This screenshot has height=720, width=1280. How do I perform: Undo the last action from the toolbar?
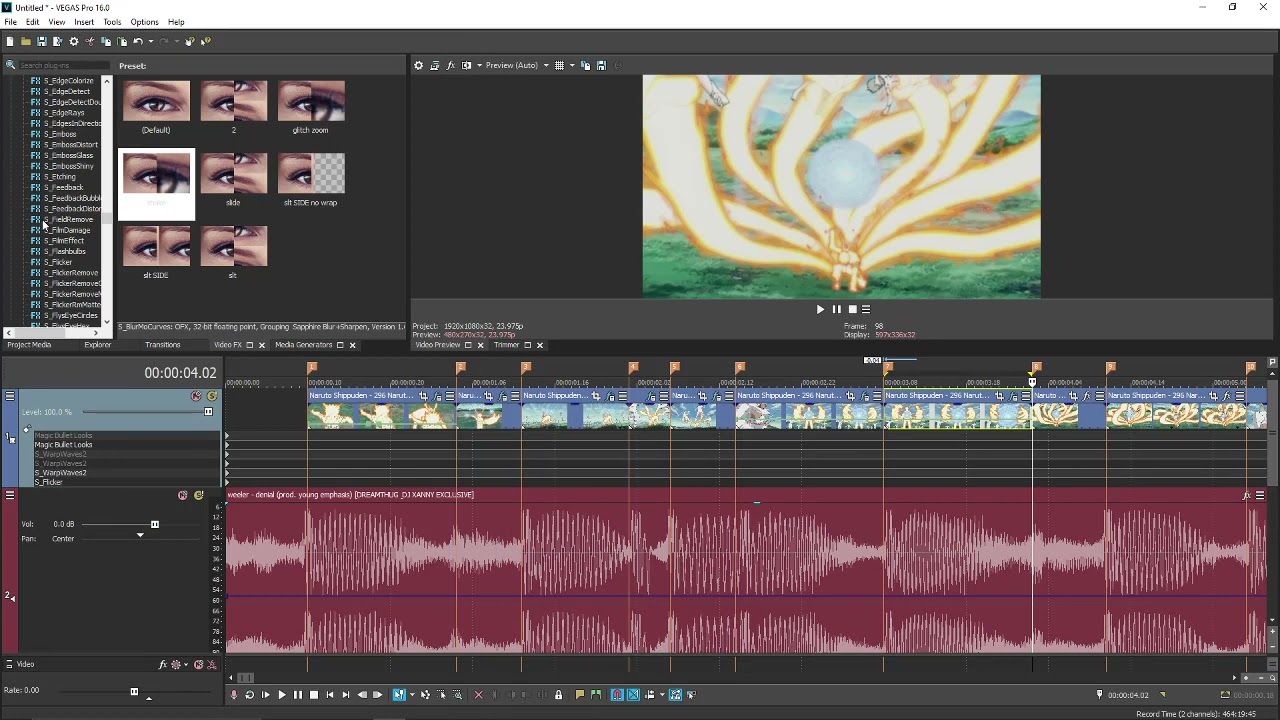pos(138,41)
